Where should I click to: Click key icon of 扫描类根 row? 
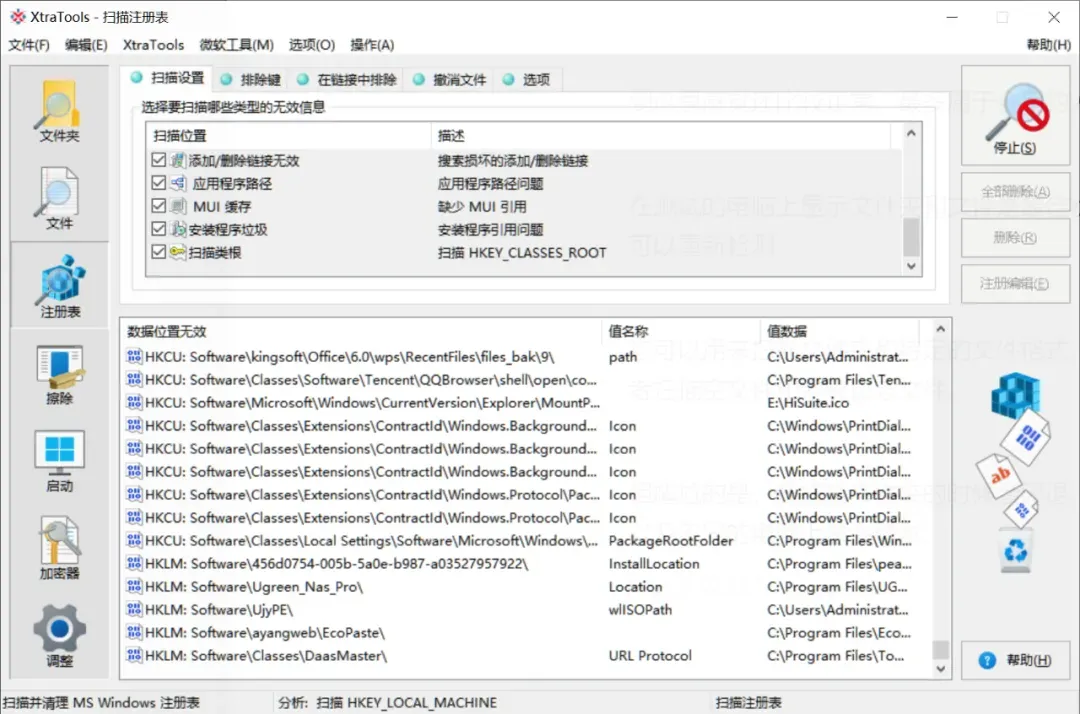click(178, 252)
